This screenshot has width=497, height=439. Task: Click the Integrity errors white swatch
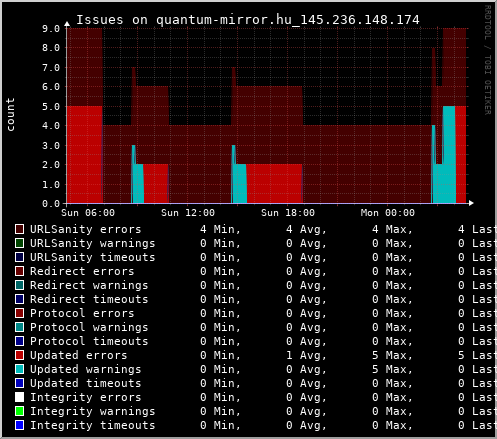pos(19,397)
